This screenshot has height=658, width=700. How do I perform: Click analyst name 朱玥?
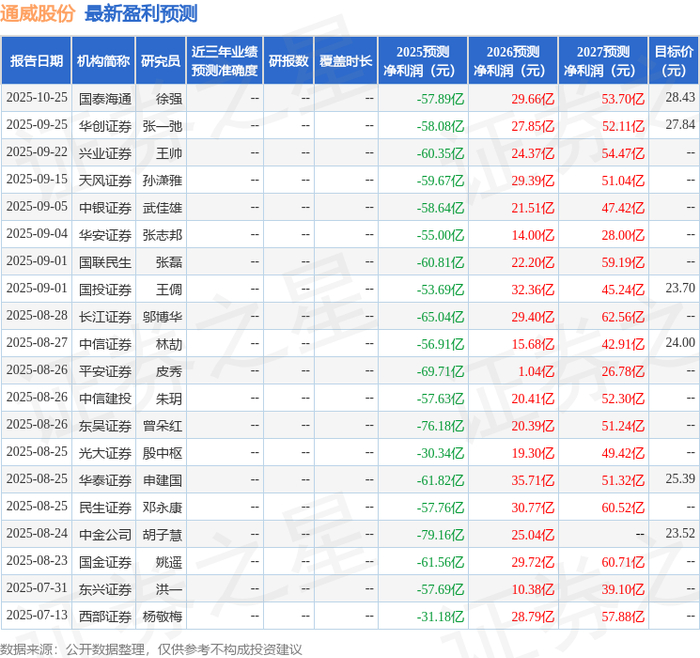[x=169, y=399]
